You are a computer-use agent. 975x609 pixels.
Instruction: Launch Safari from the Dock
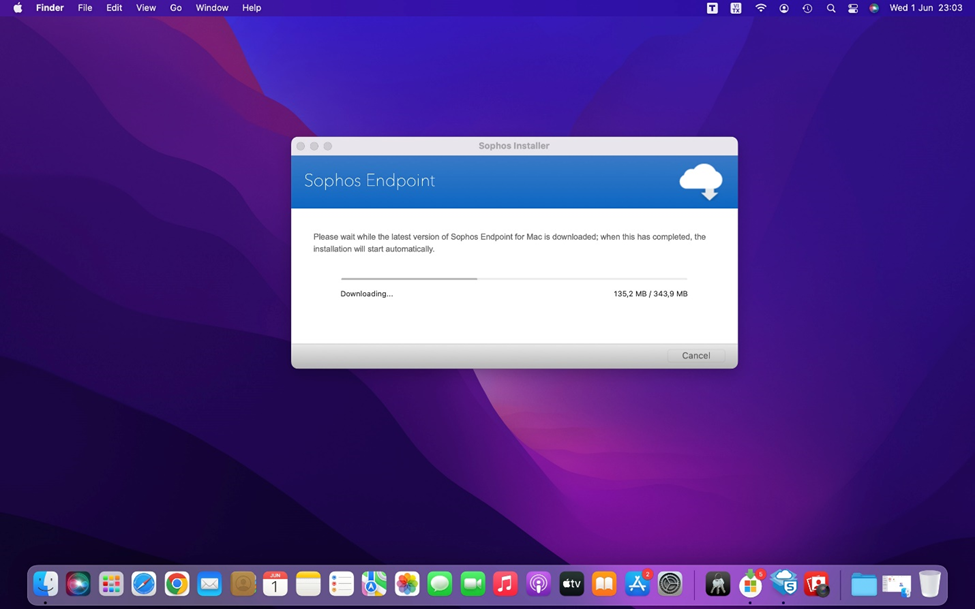pyautogui.click(x=144, y=584)
